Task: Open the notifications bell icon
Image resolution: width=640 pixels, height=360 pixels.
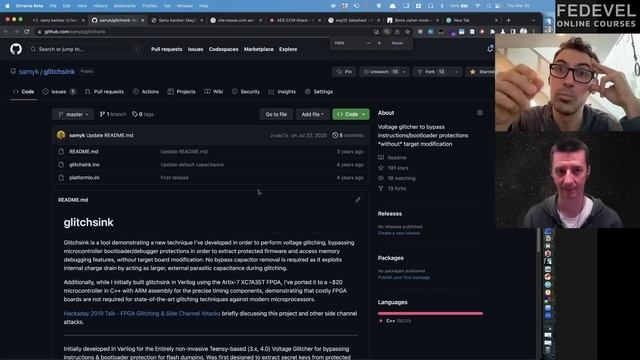Action: coord(490,49)
